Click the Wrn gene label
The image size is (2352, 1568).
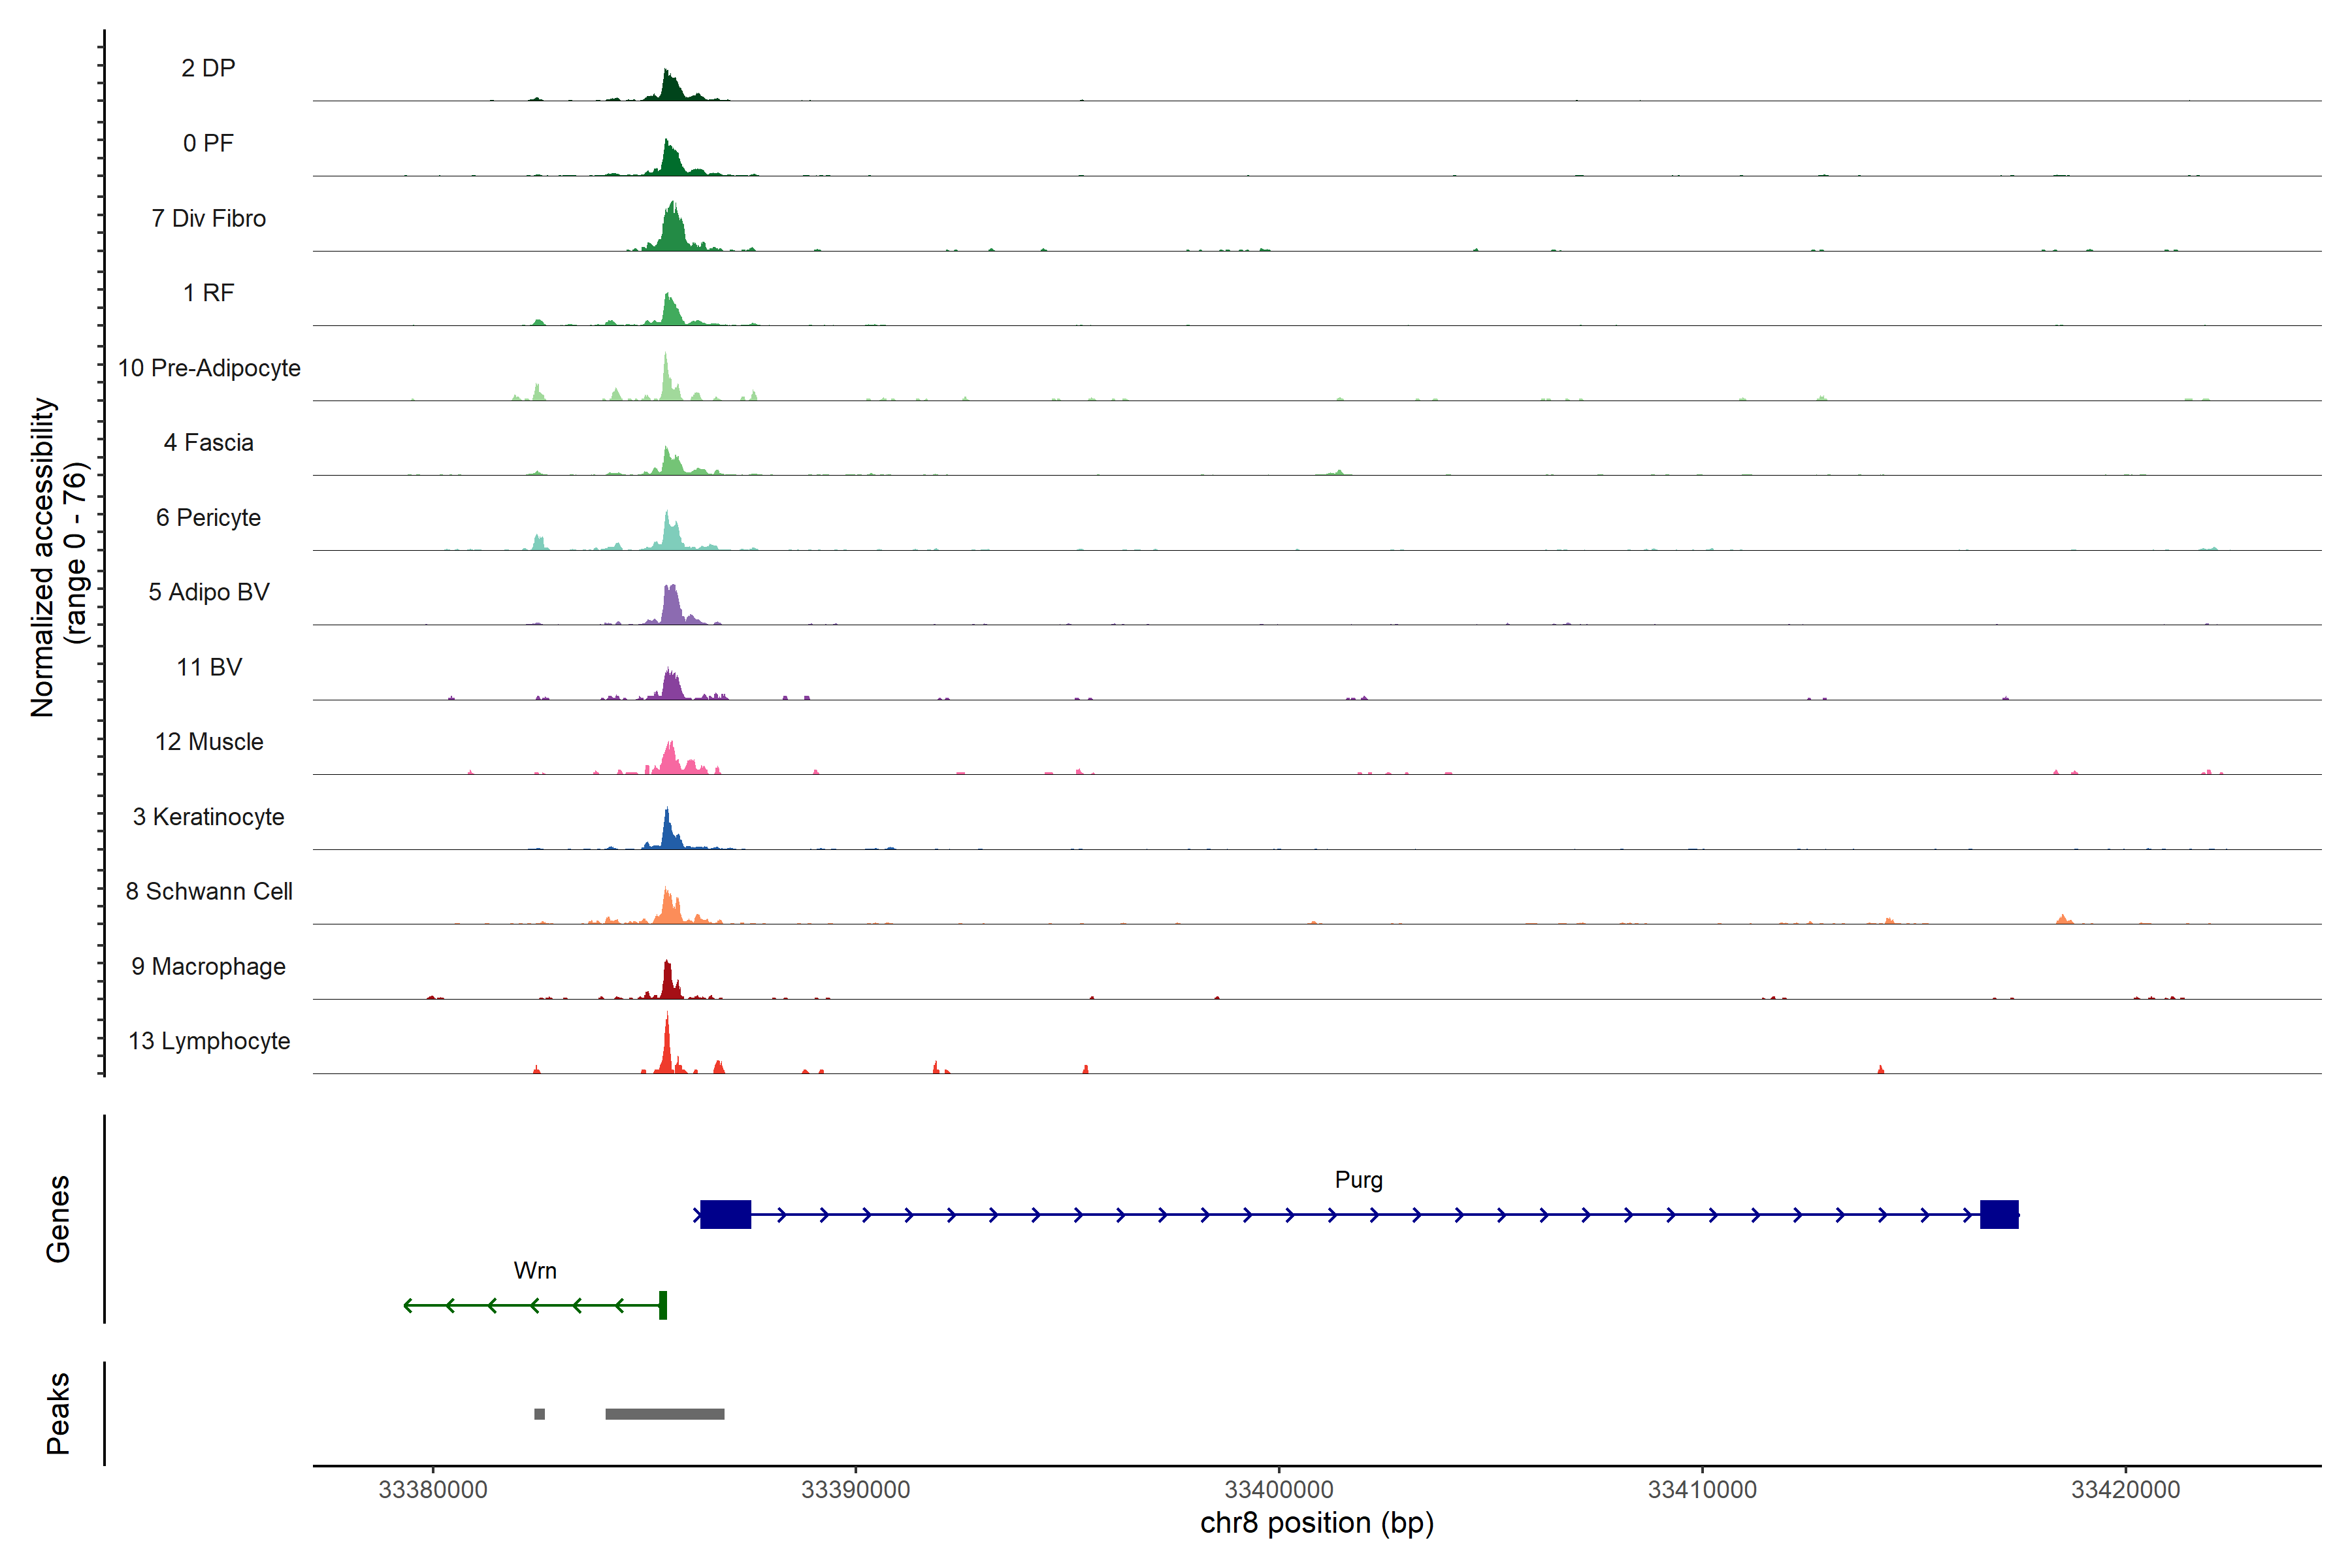[535, 1271]
